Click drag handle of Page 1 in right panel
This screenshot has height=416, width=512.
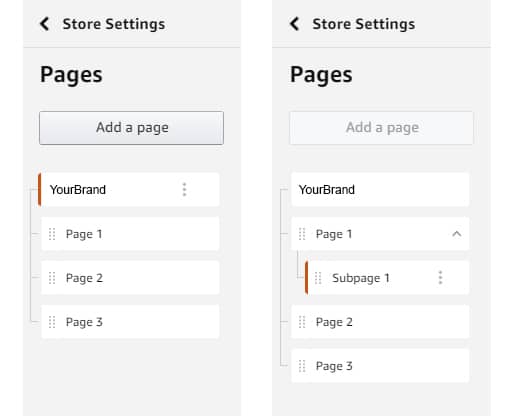click(302, 234)
